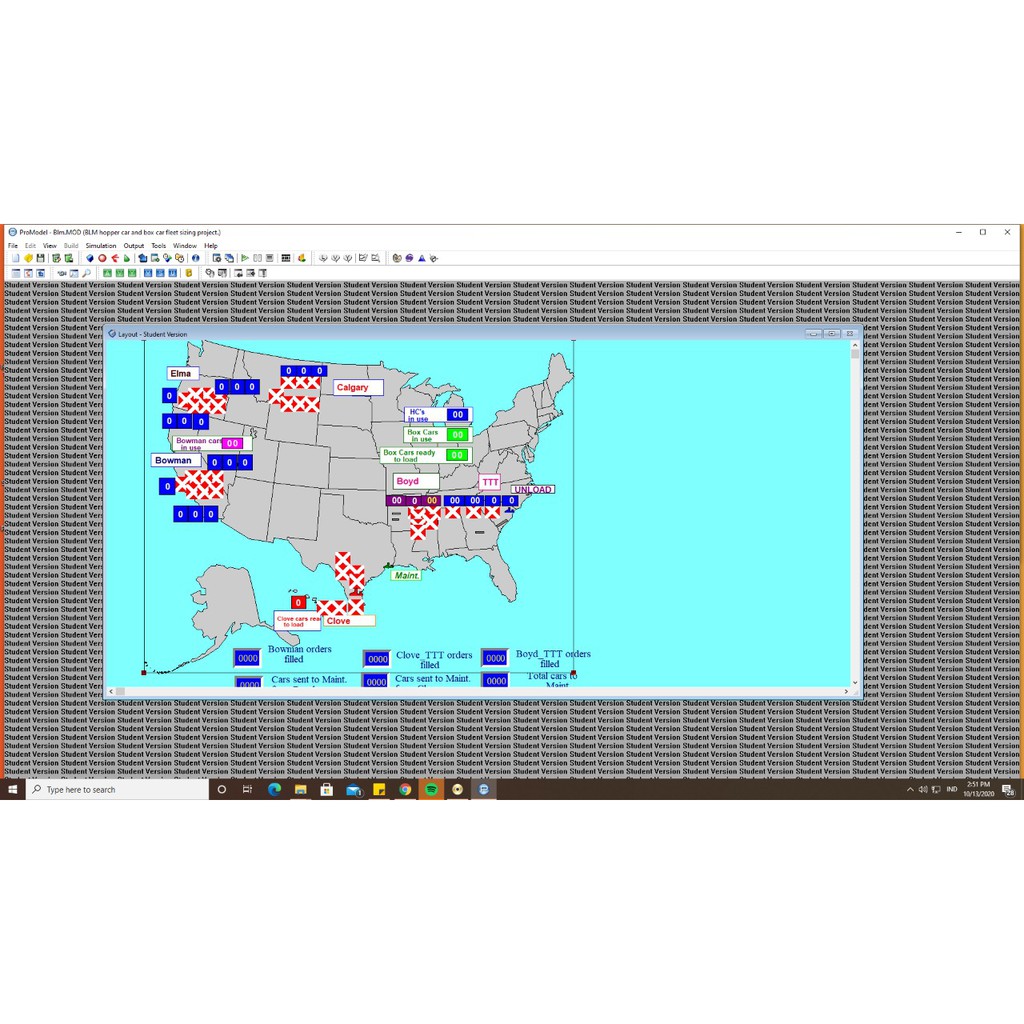Click the red circle toolbar icon

(102, 258)
